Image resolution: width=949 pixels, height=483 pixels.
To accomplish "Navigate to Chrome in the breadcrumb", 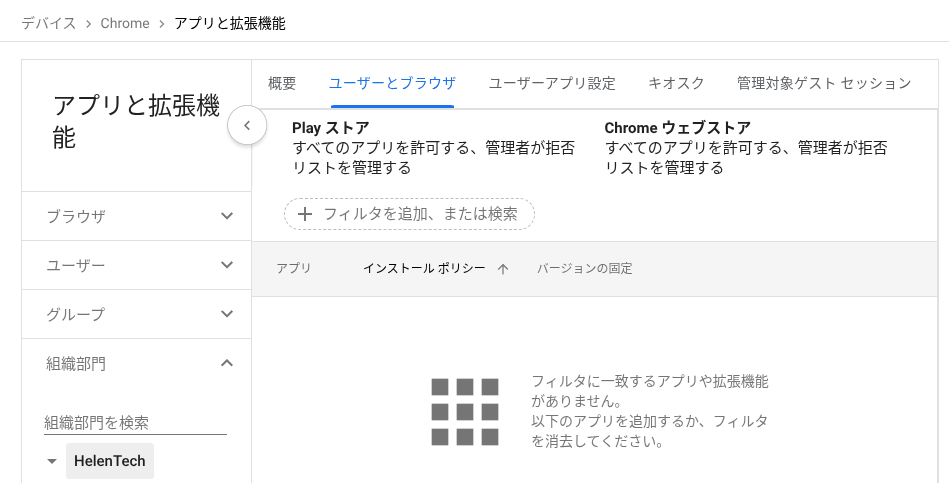I will (125, 23).
